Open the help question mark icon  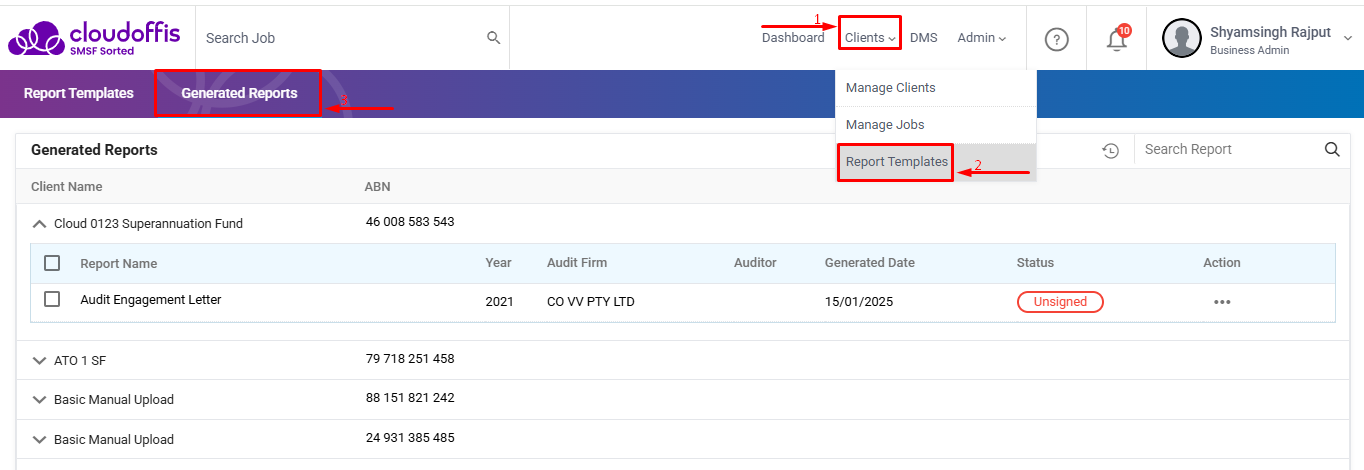[1056, 39]
